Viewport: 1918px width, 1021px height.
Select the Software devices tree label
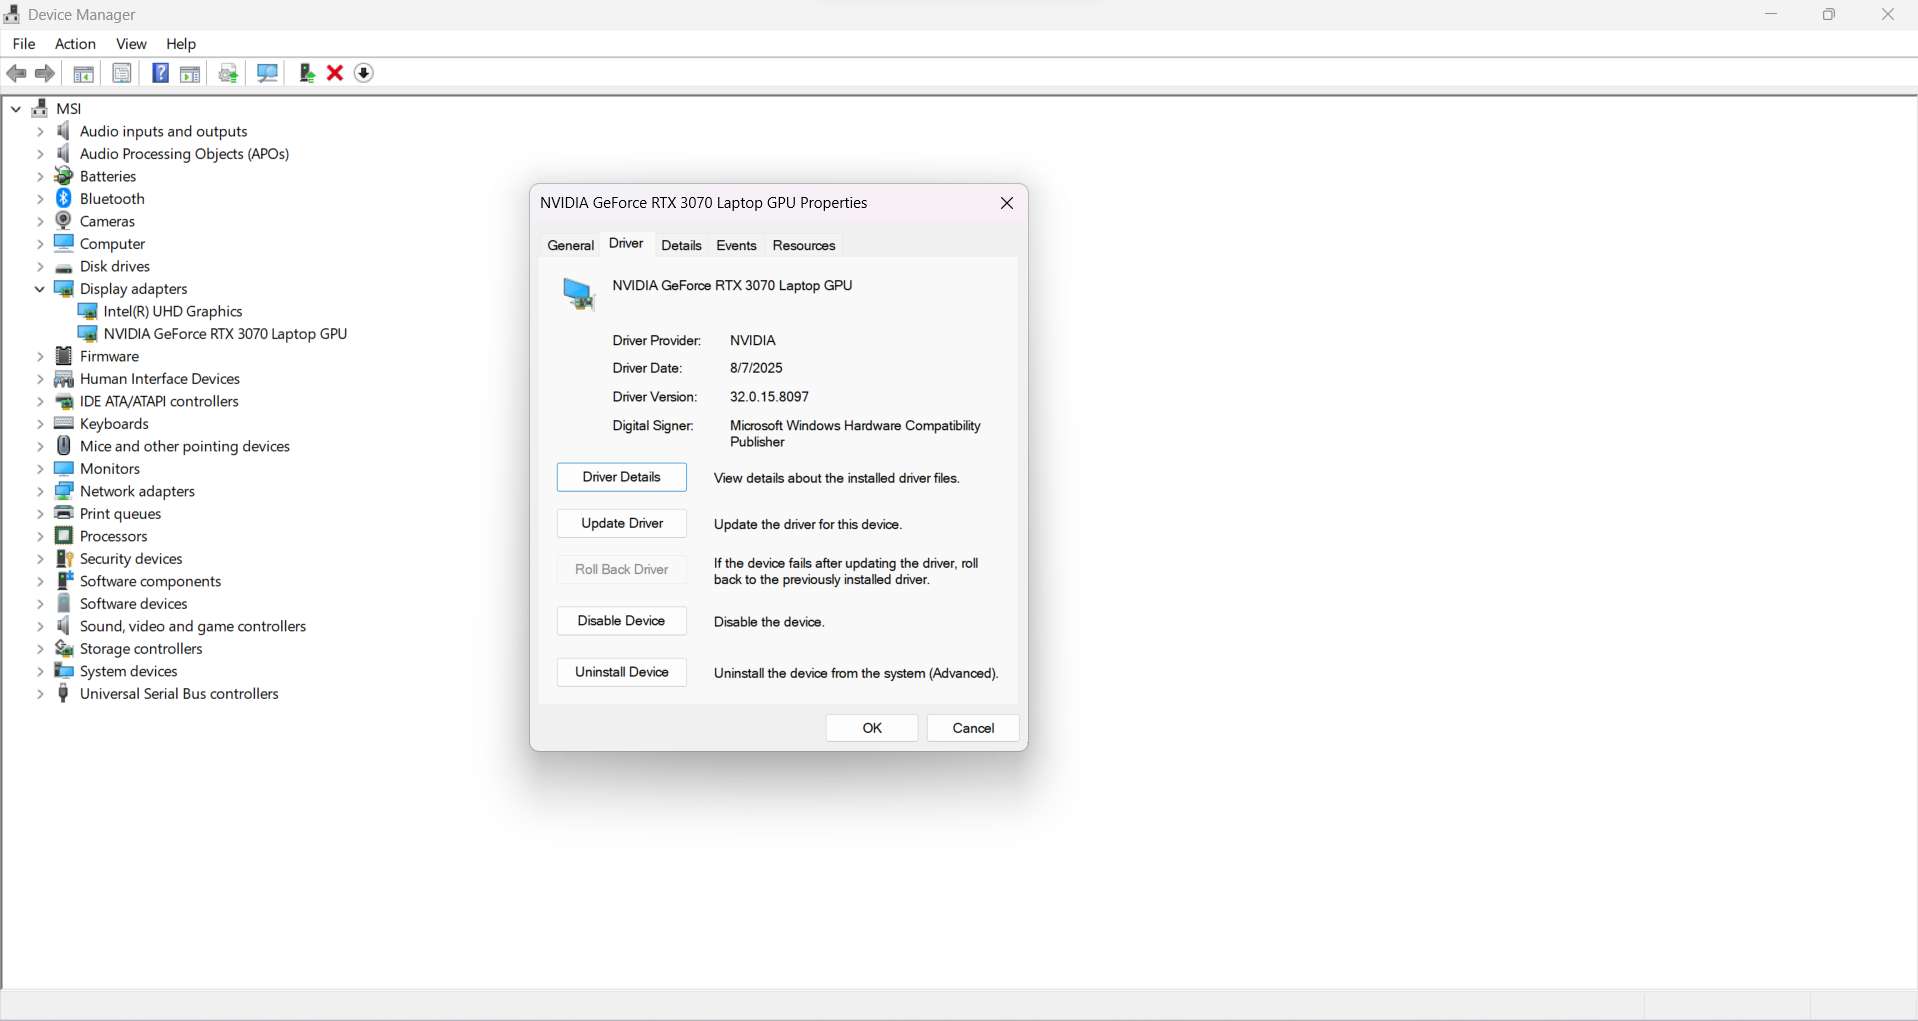[134, 604]
